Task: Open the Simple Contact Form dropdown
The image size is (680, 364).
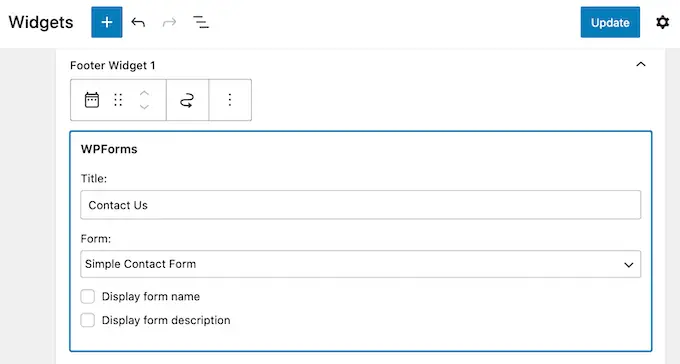Action: tap(360, 264)
